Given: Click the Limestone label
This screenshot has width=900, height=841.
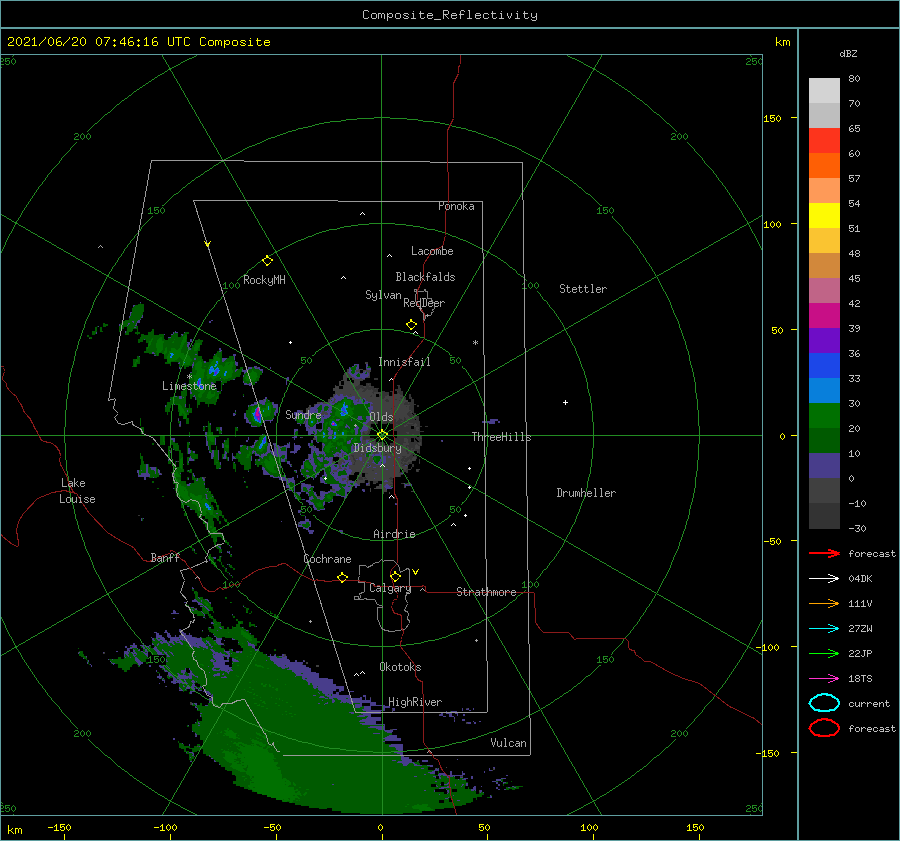Looking at the screenshot, I should click(x=189, y=386).
